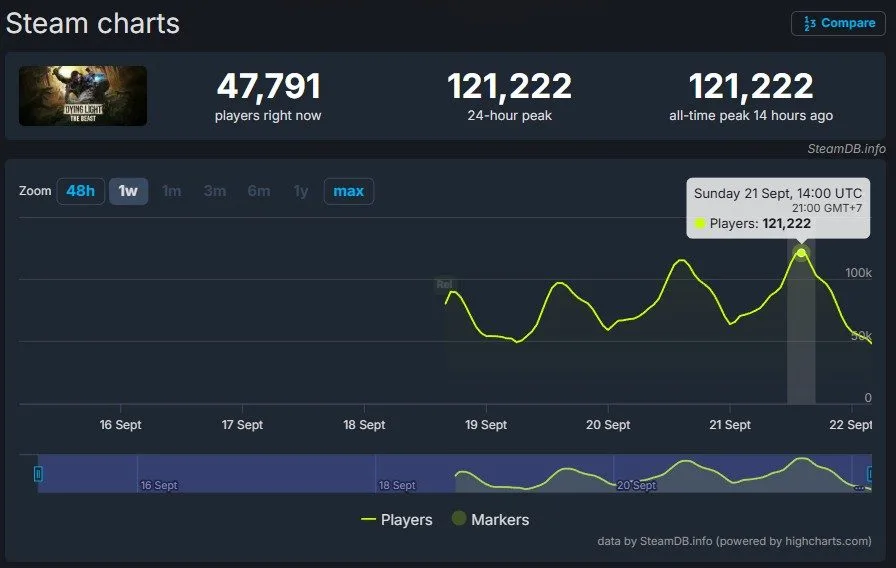Toggle the Players series in legend
Image resolution: width=896 pixels, height=568 pixels.
(397, 519)
